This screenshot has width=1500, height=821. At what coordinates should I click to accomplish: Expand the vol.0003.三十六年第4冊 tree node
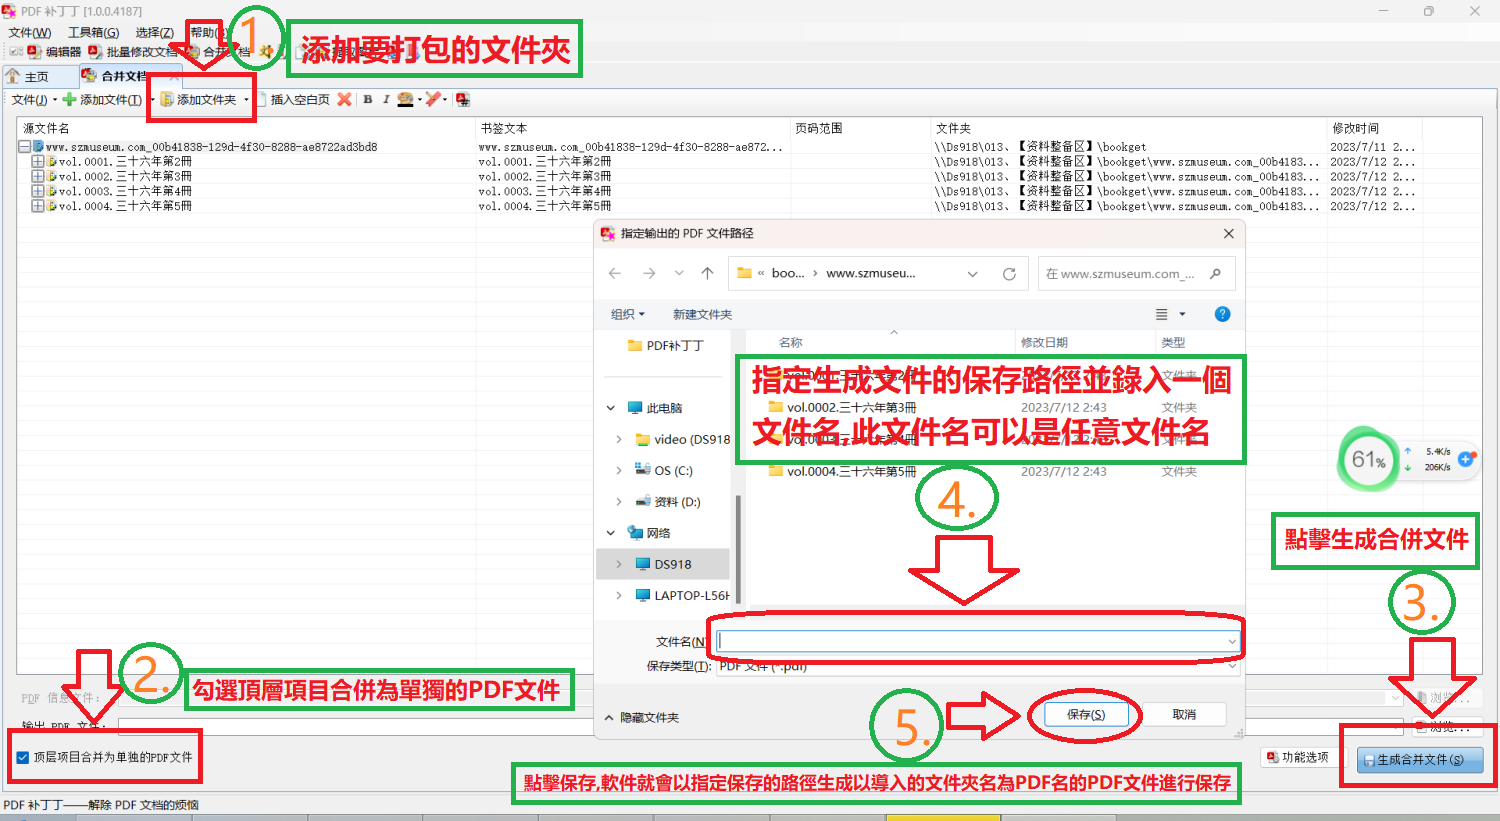(37, 191)
